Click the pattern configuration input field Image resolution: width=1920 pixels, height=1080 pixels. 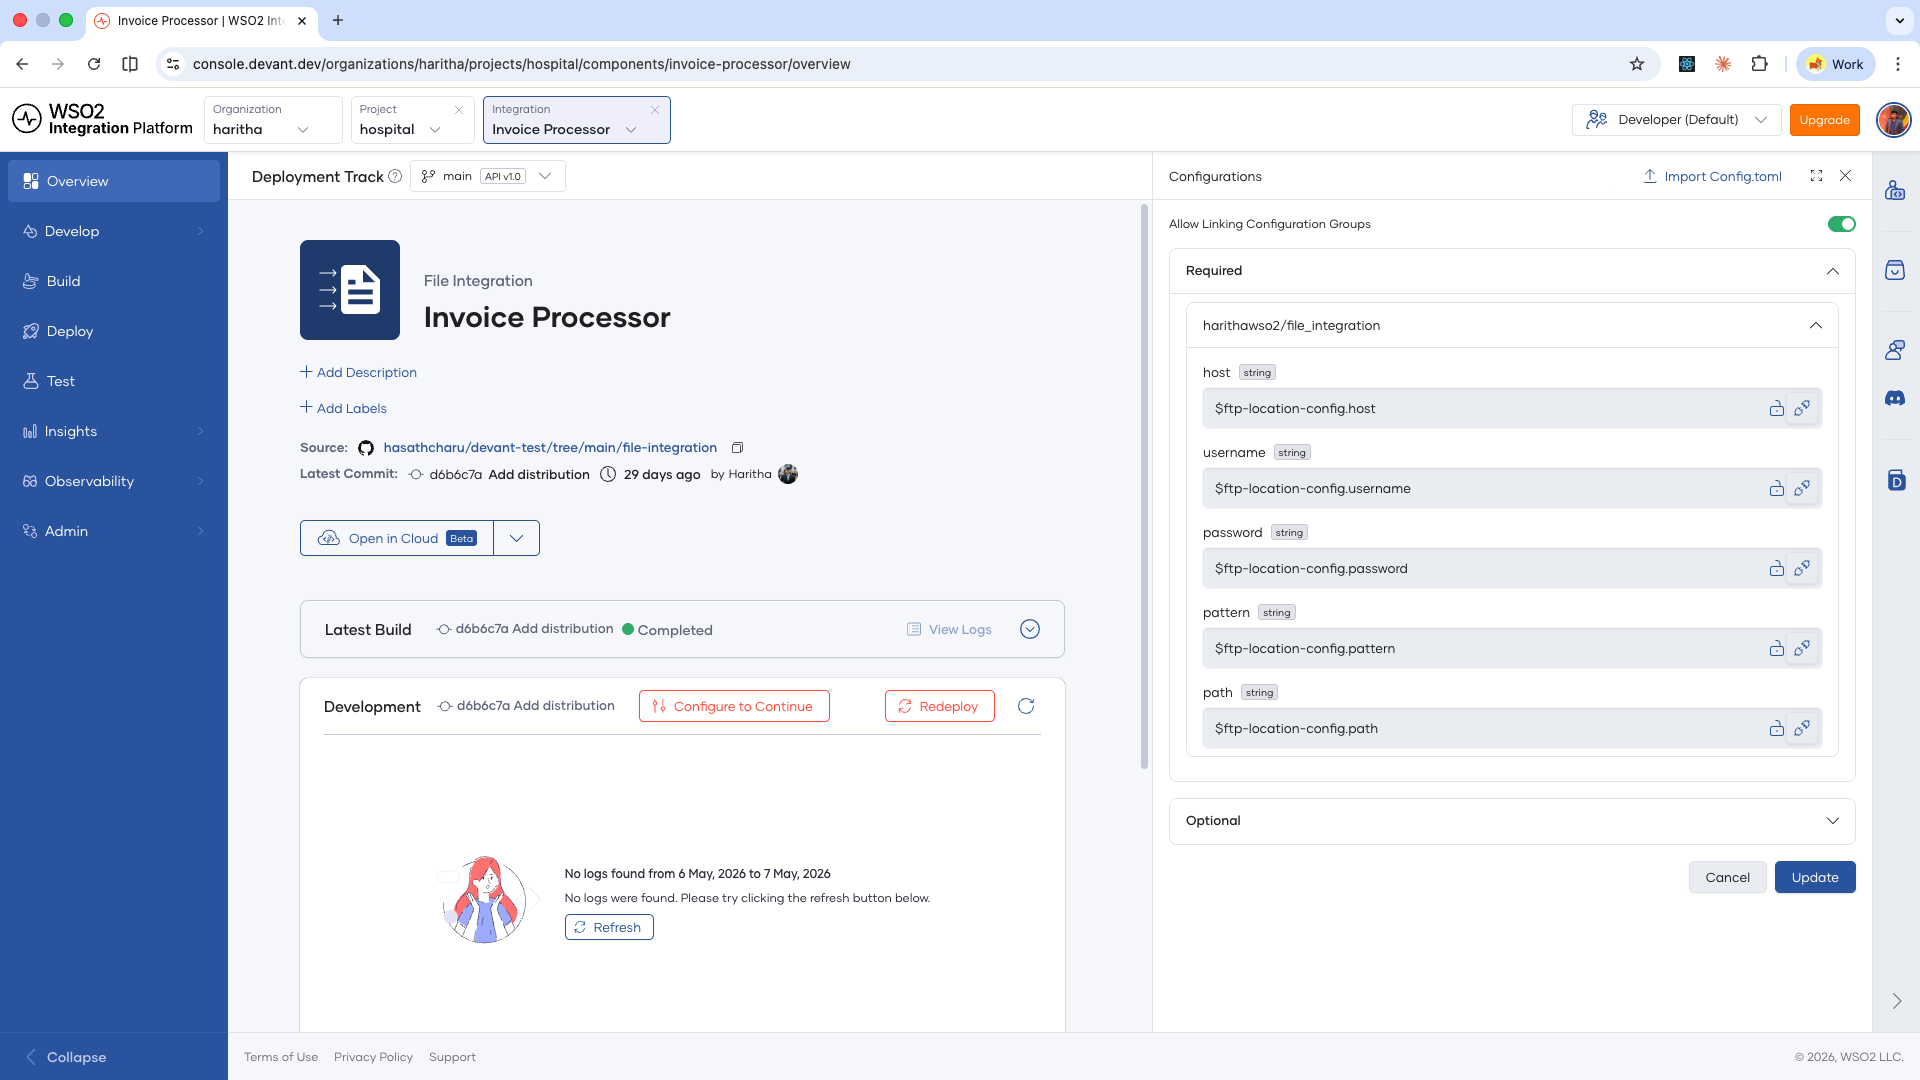[1485, 648]
